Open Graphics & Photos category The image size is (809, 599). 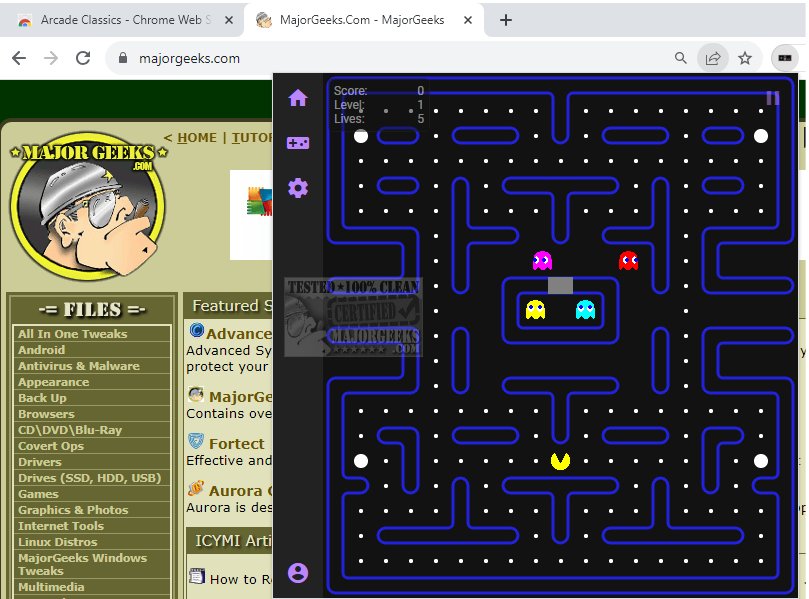pyautogui.click(x=92, y=509)
